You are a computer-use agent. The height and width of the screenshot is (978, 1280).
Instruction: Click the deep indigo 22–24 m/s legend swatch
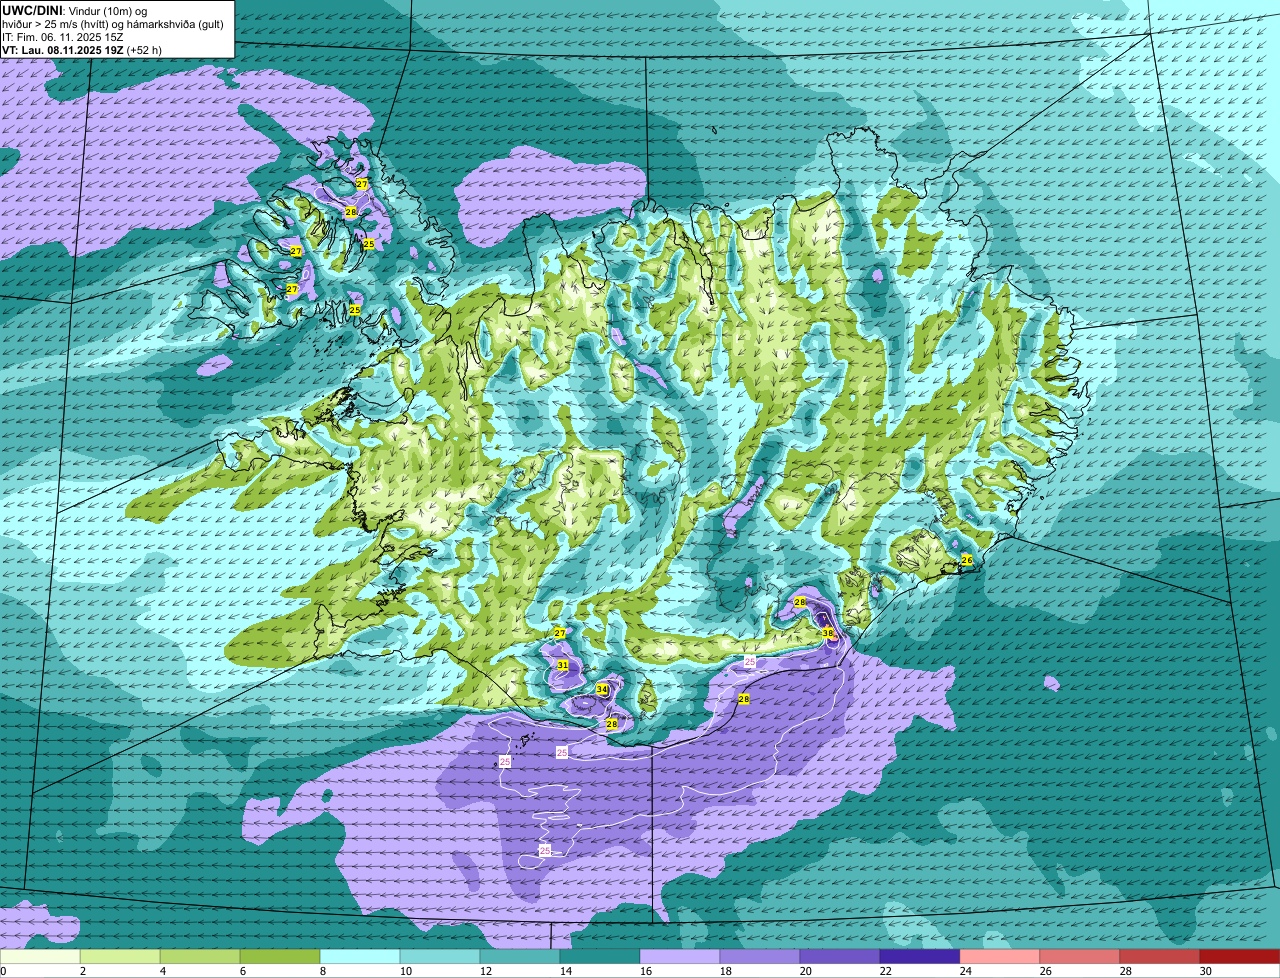pyautogui.click(x=920, y=957)
